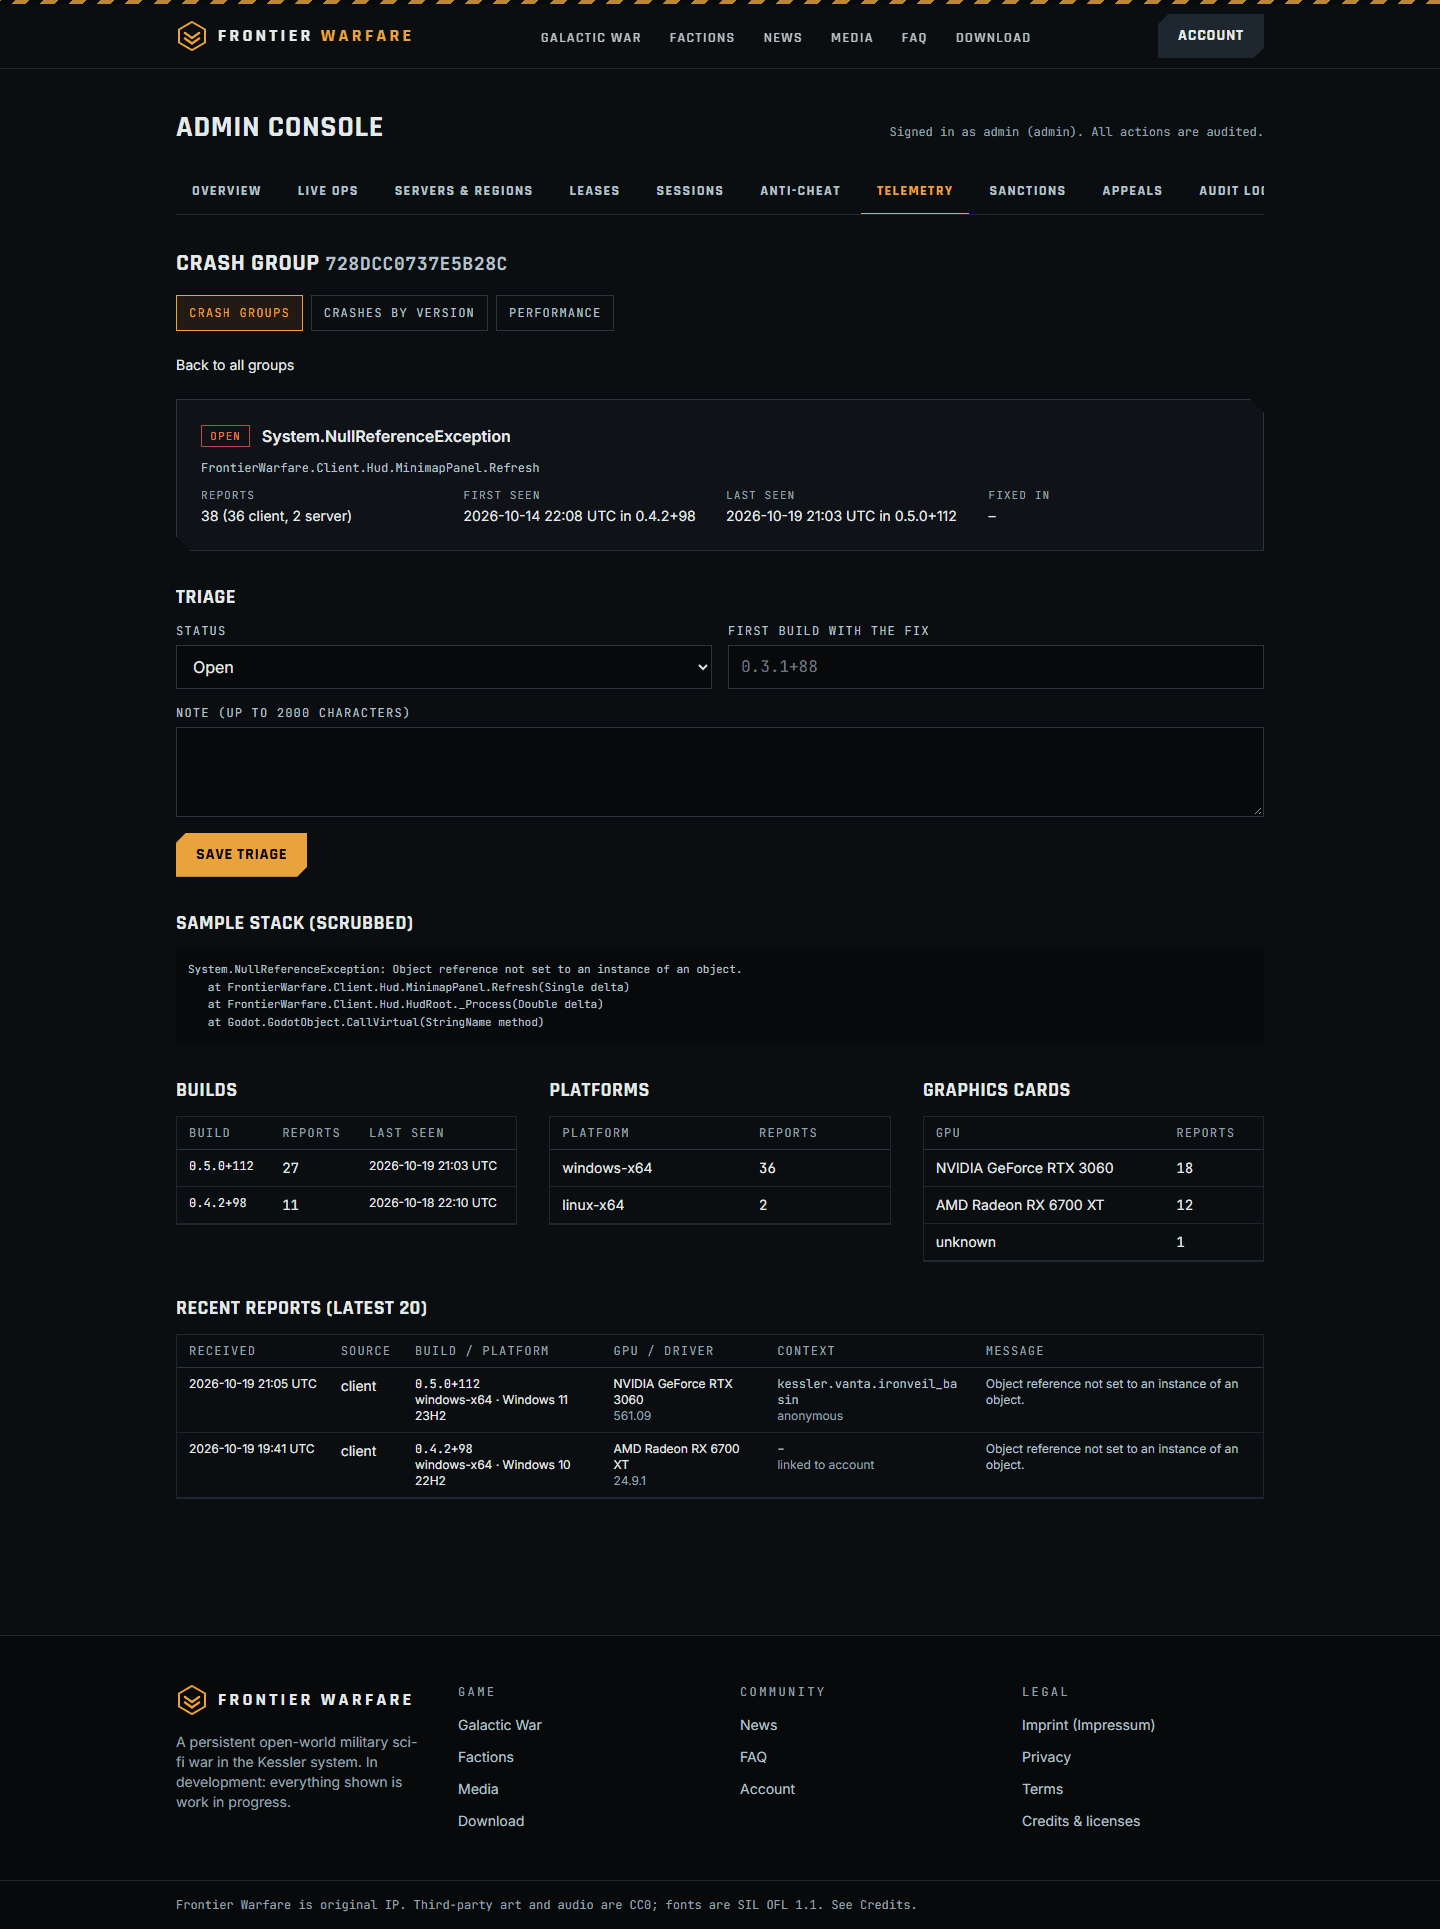Go to the Live Ops tab
1440x1929 pixels.
pos(327,191)
